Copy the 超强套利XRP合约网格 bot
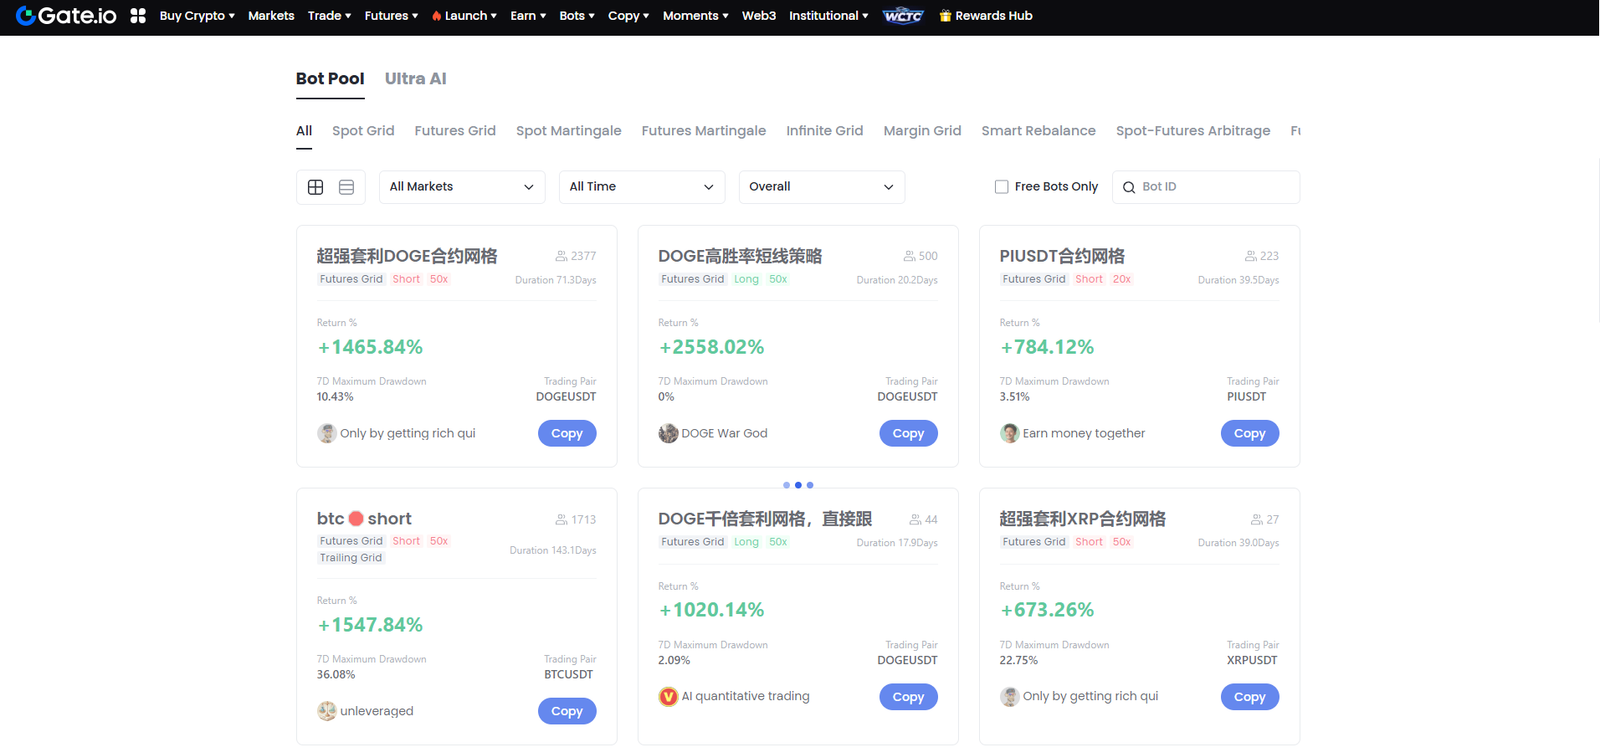 (1250, 697)
